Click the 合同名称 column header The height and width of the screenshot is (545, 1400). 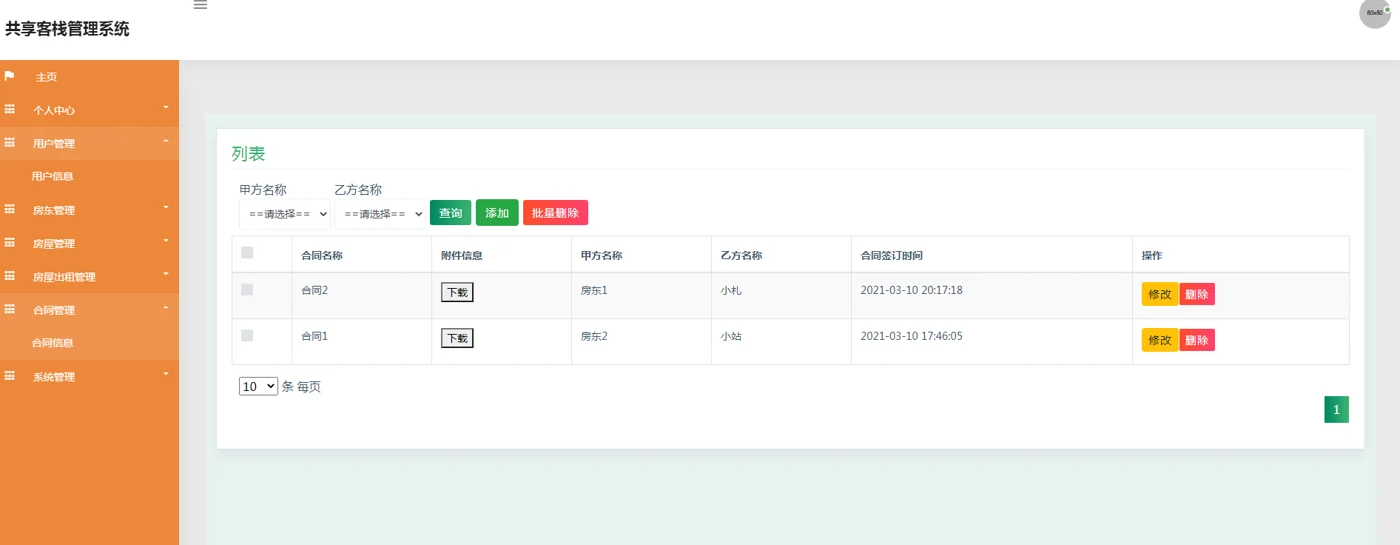(322, 256)
